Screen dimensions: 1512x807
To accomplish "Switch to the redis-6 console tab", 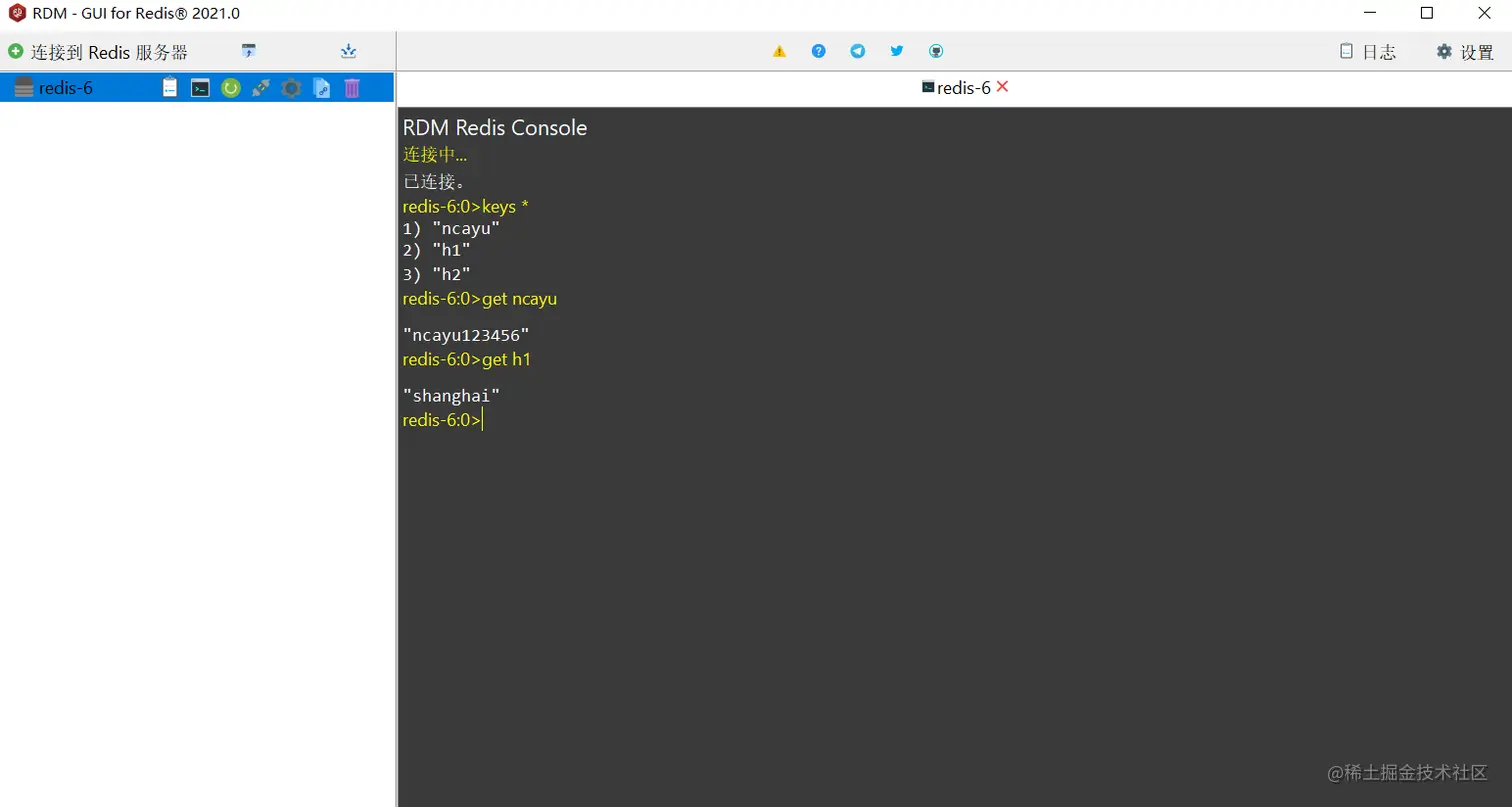I will point(956,88).
